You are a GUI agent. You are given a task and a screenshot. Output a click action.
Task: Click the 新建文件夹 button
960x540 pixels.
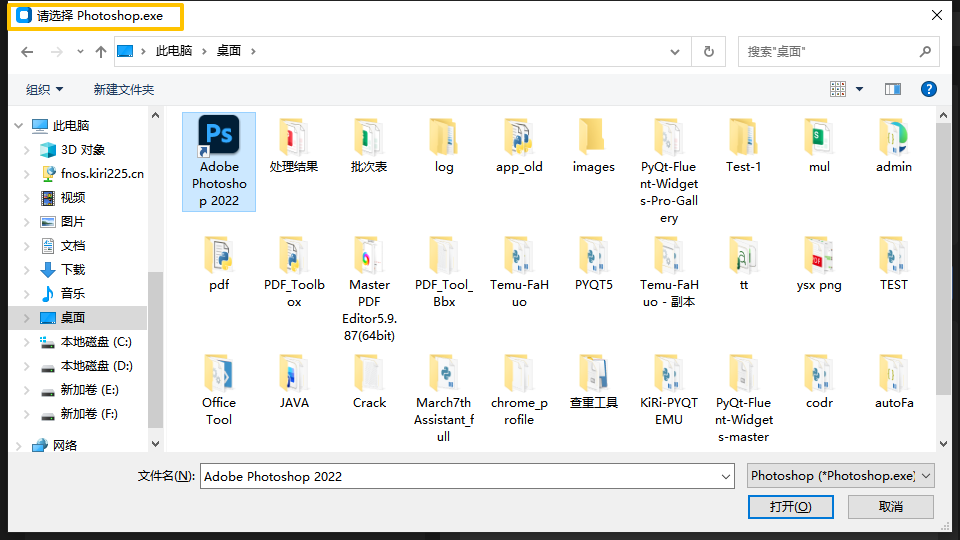tap(124, 89)
